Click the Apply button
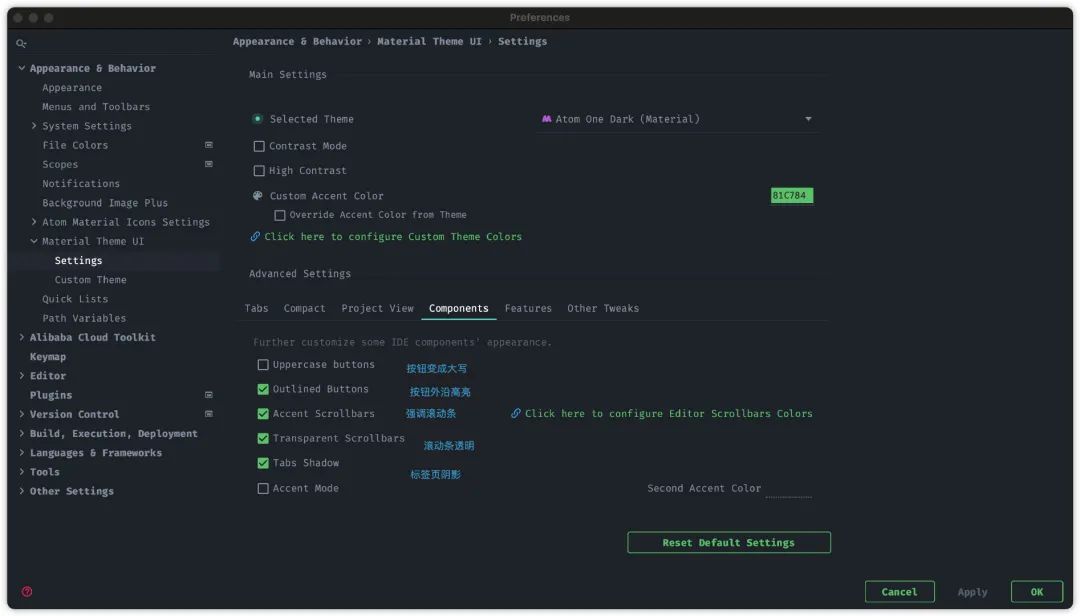This screenshot has height=616, width=1080. click(973, 592)
